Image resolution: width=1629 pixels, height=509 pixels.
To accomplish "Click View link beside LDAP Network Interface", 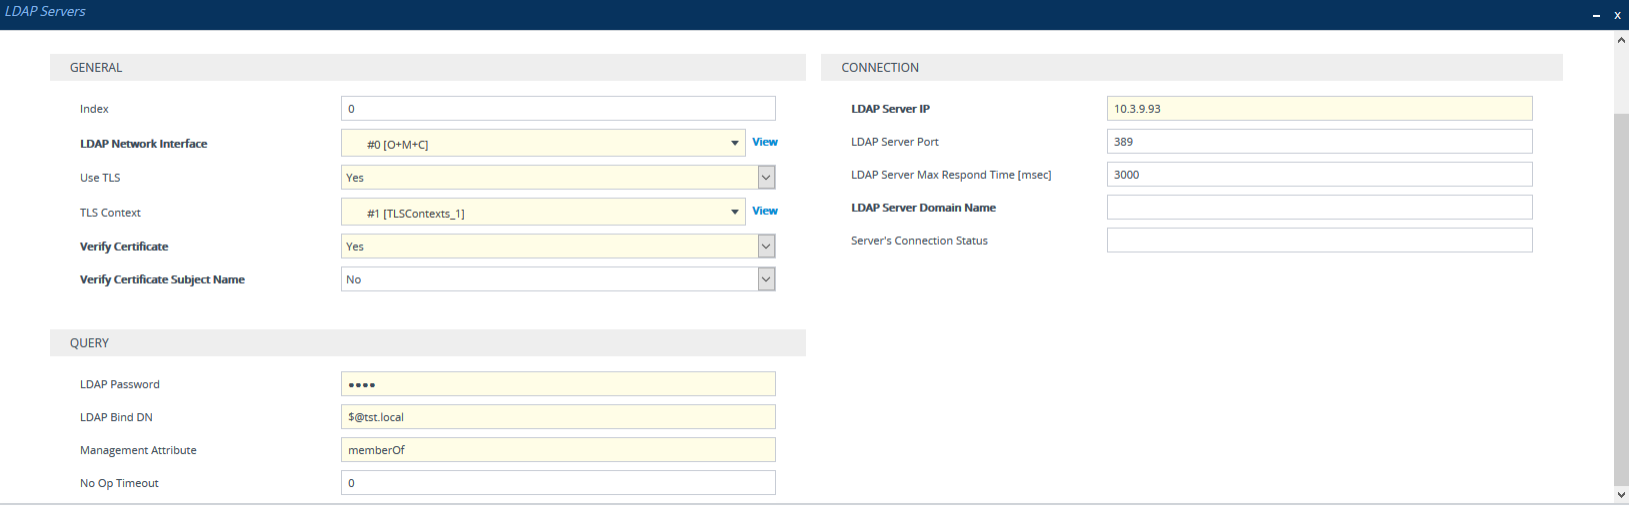I will pyautogui.click(x=765, y=142).
